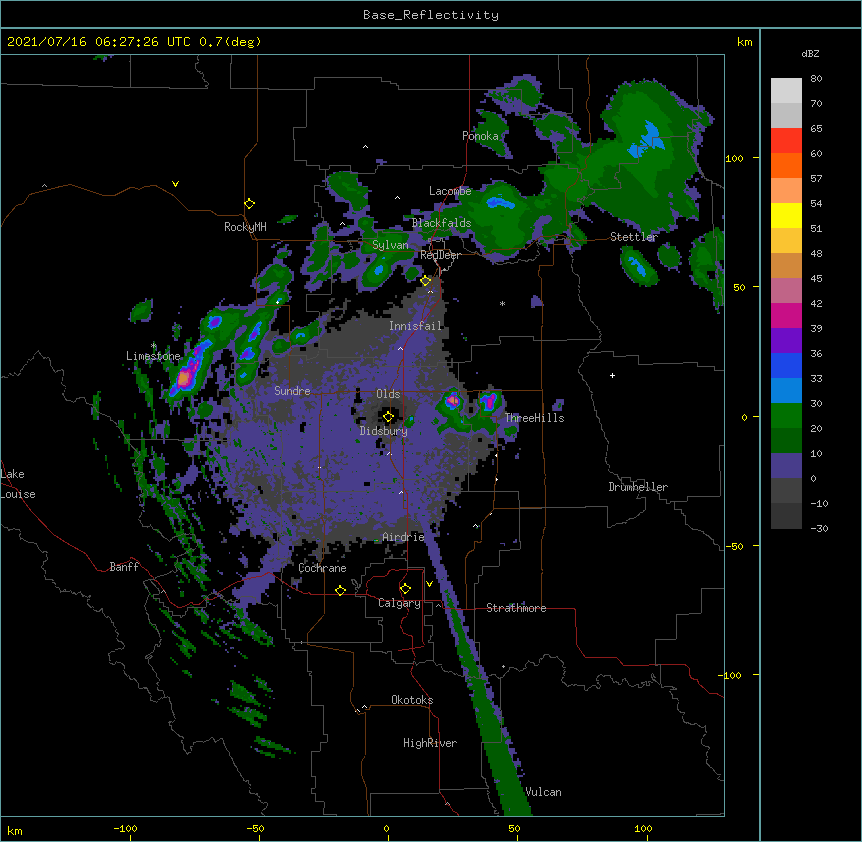Click the -50 tick on the bottom axis
Viewport: 862px width, 842px height.
pos(255,828)
